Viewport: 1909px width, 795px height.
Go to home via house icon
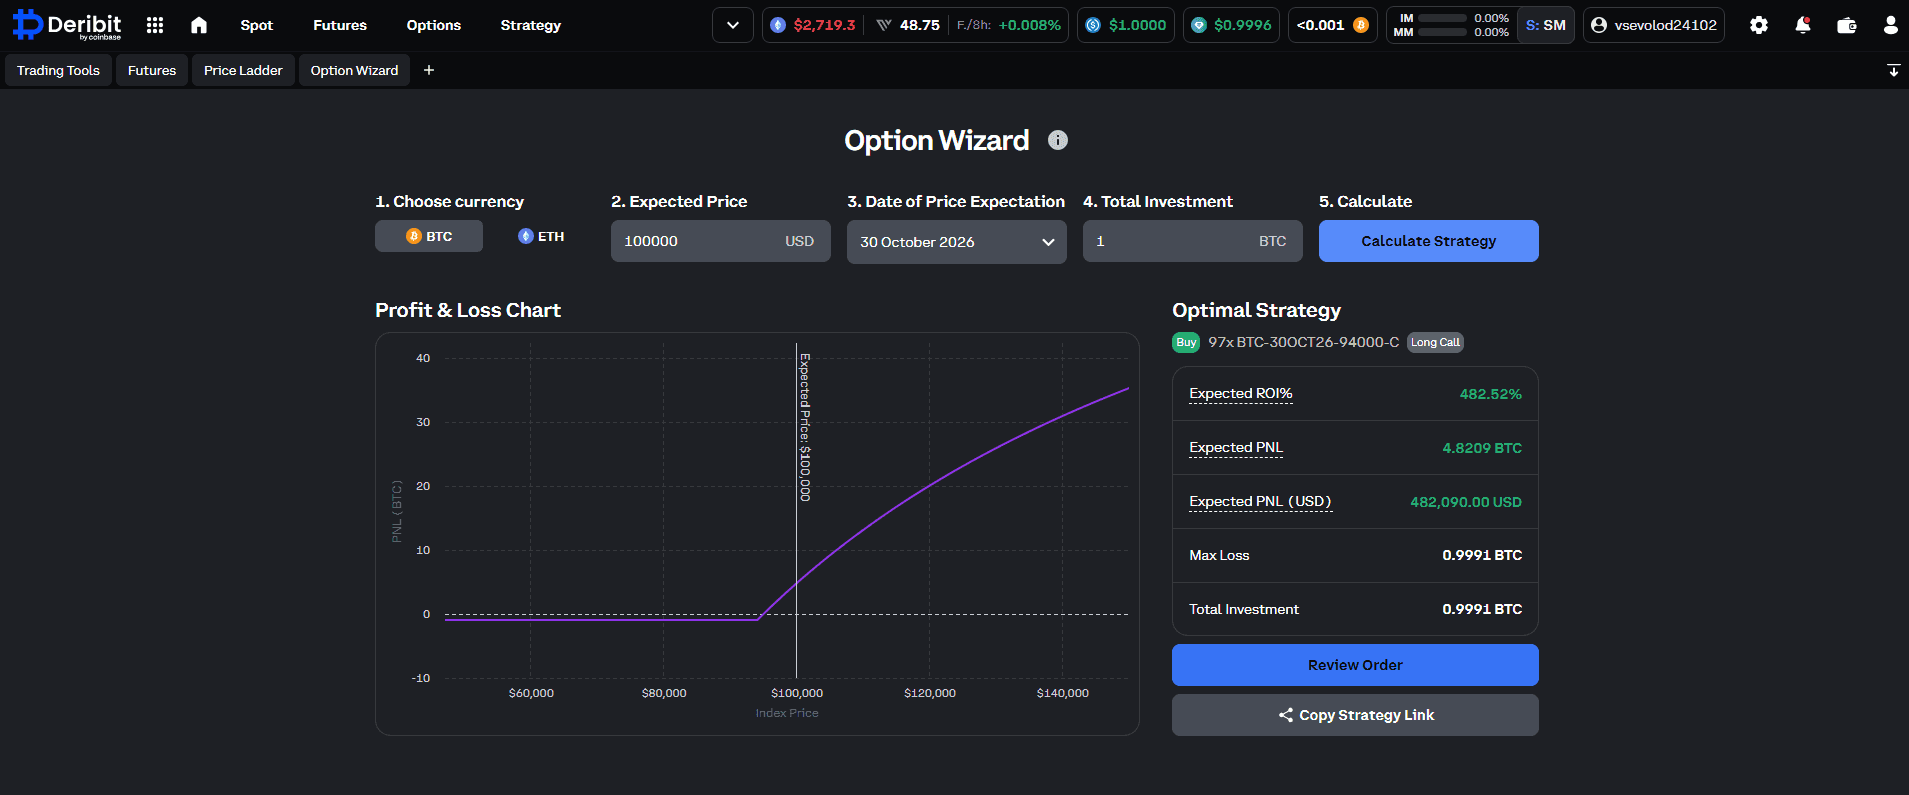click(199, 25)
